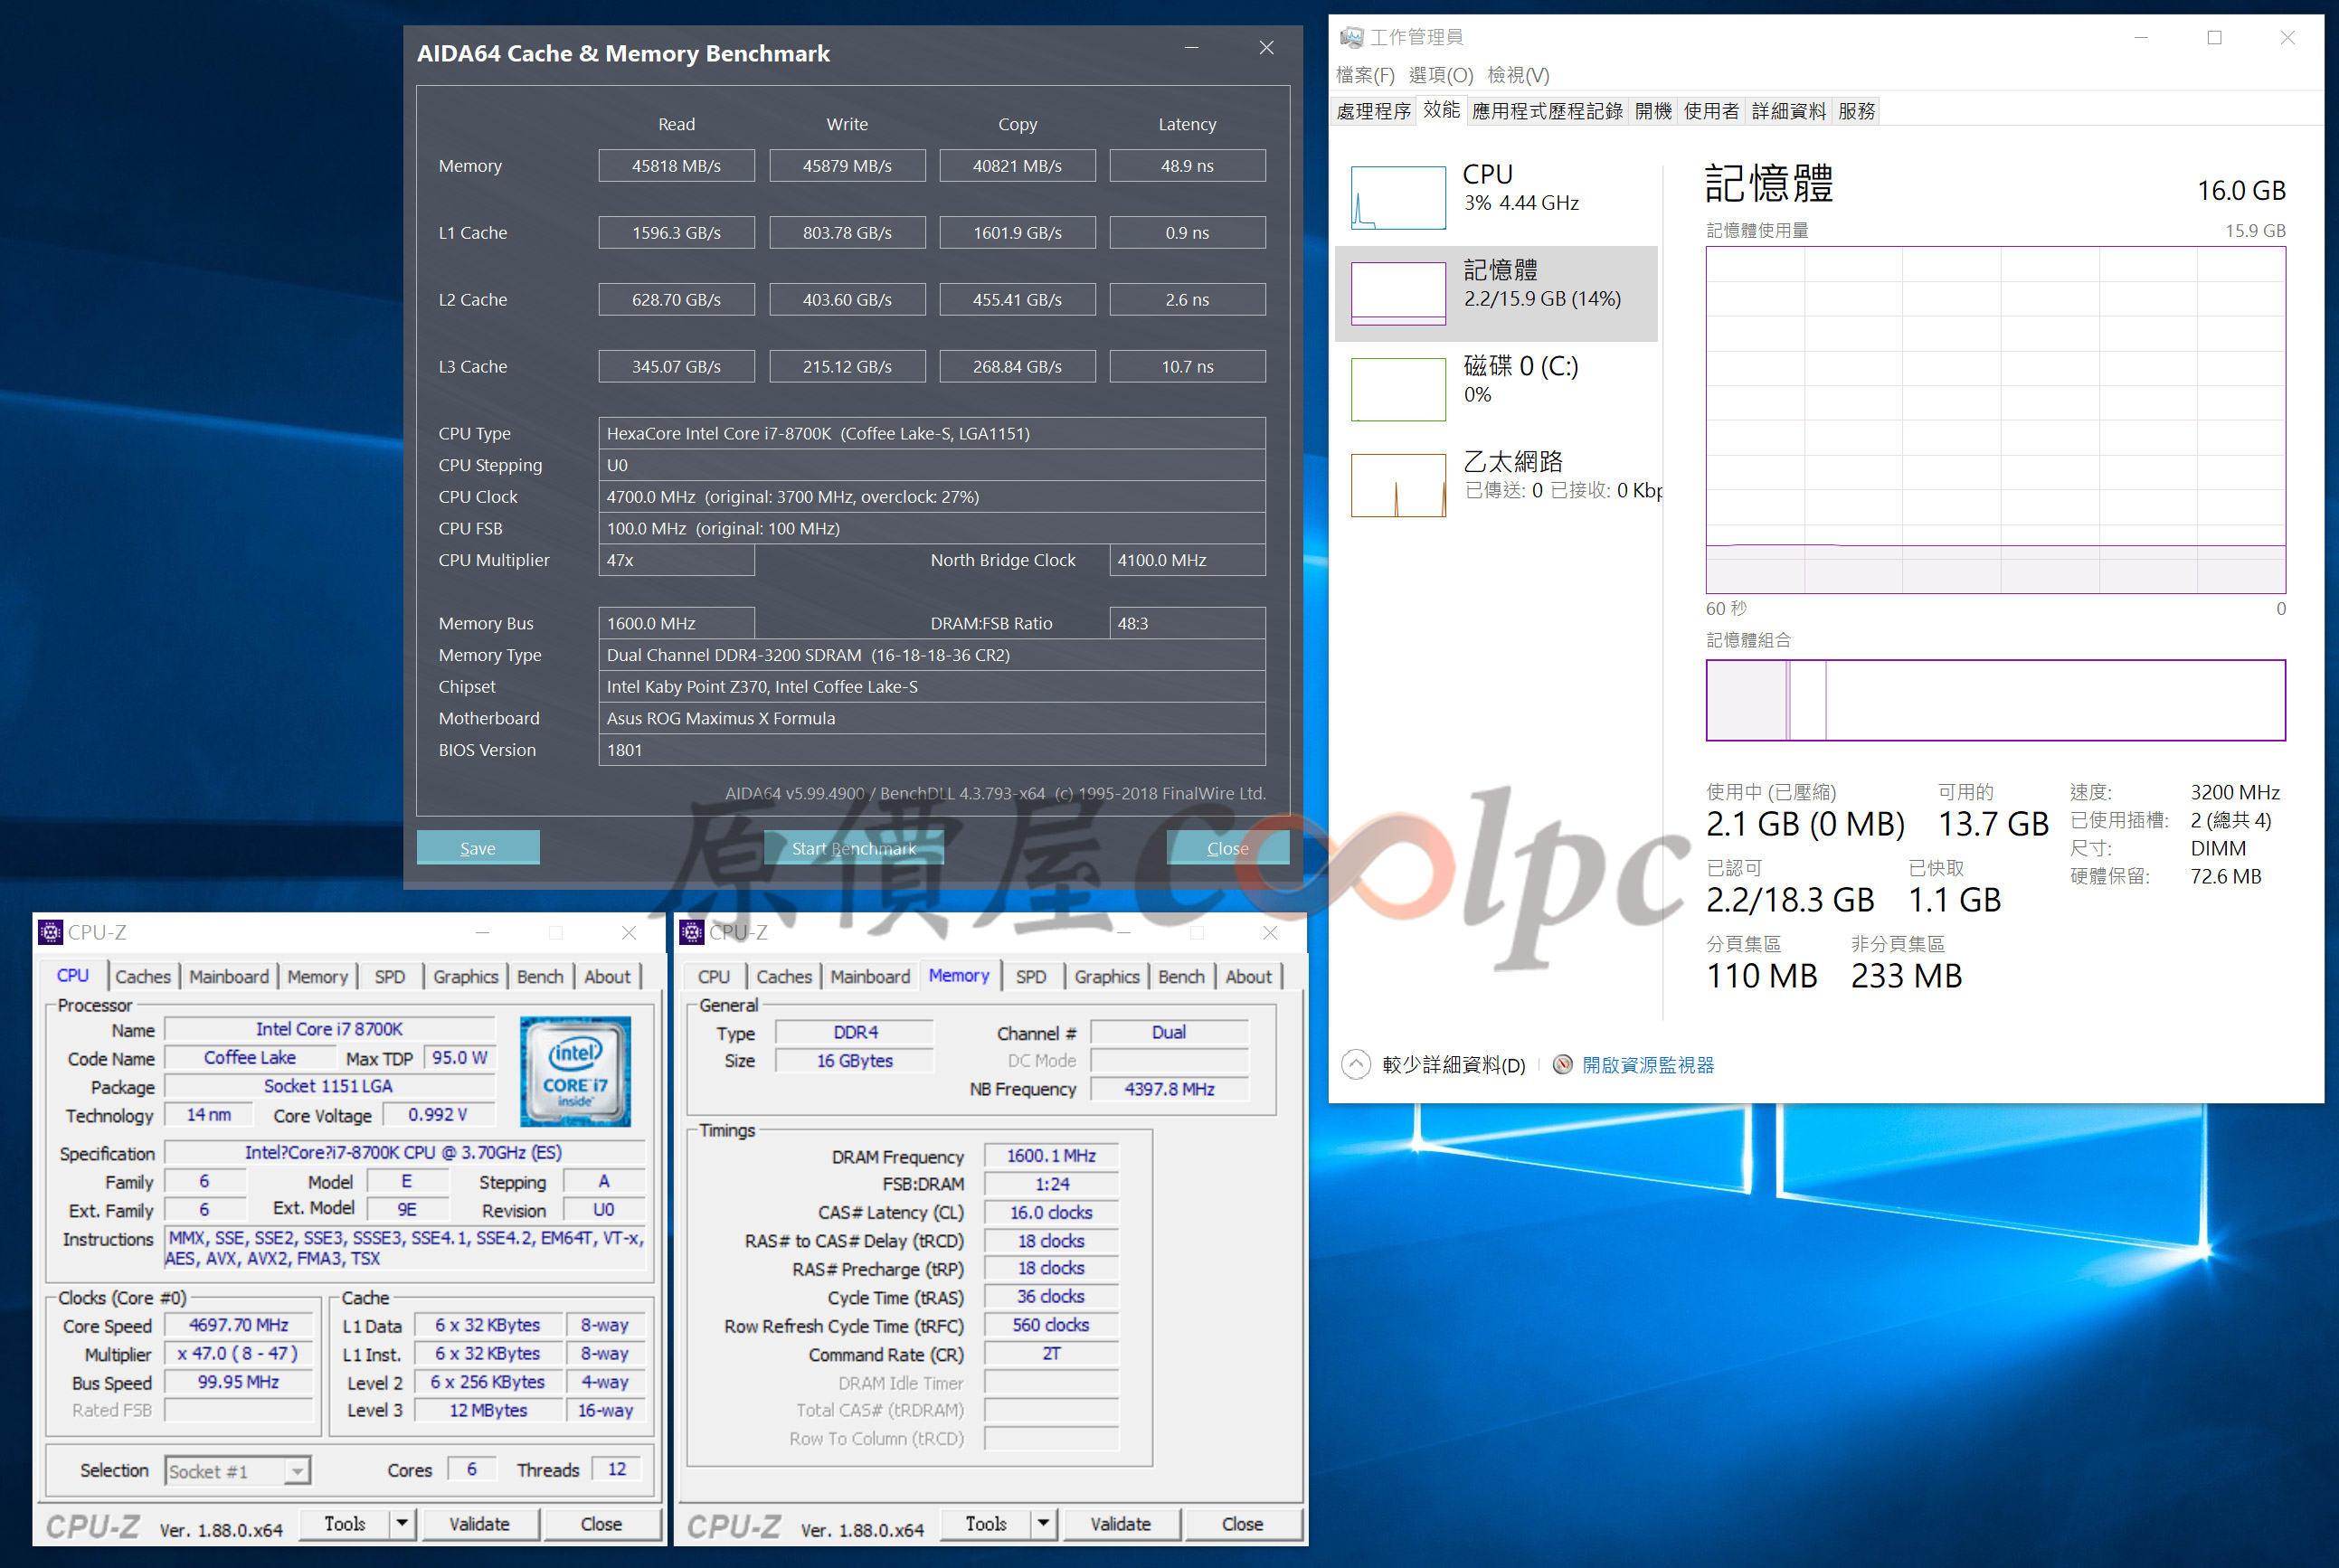Click Start Benchmark button in AIDA64
The height and width of the screenshot is (1568, 2339).
pos(854,848)
